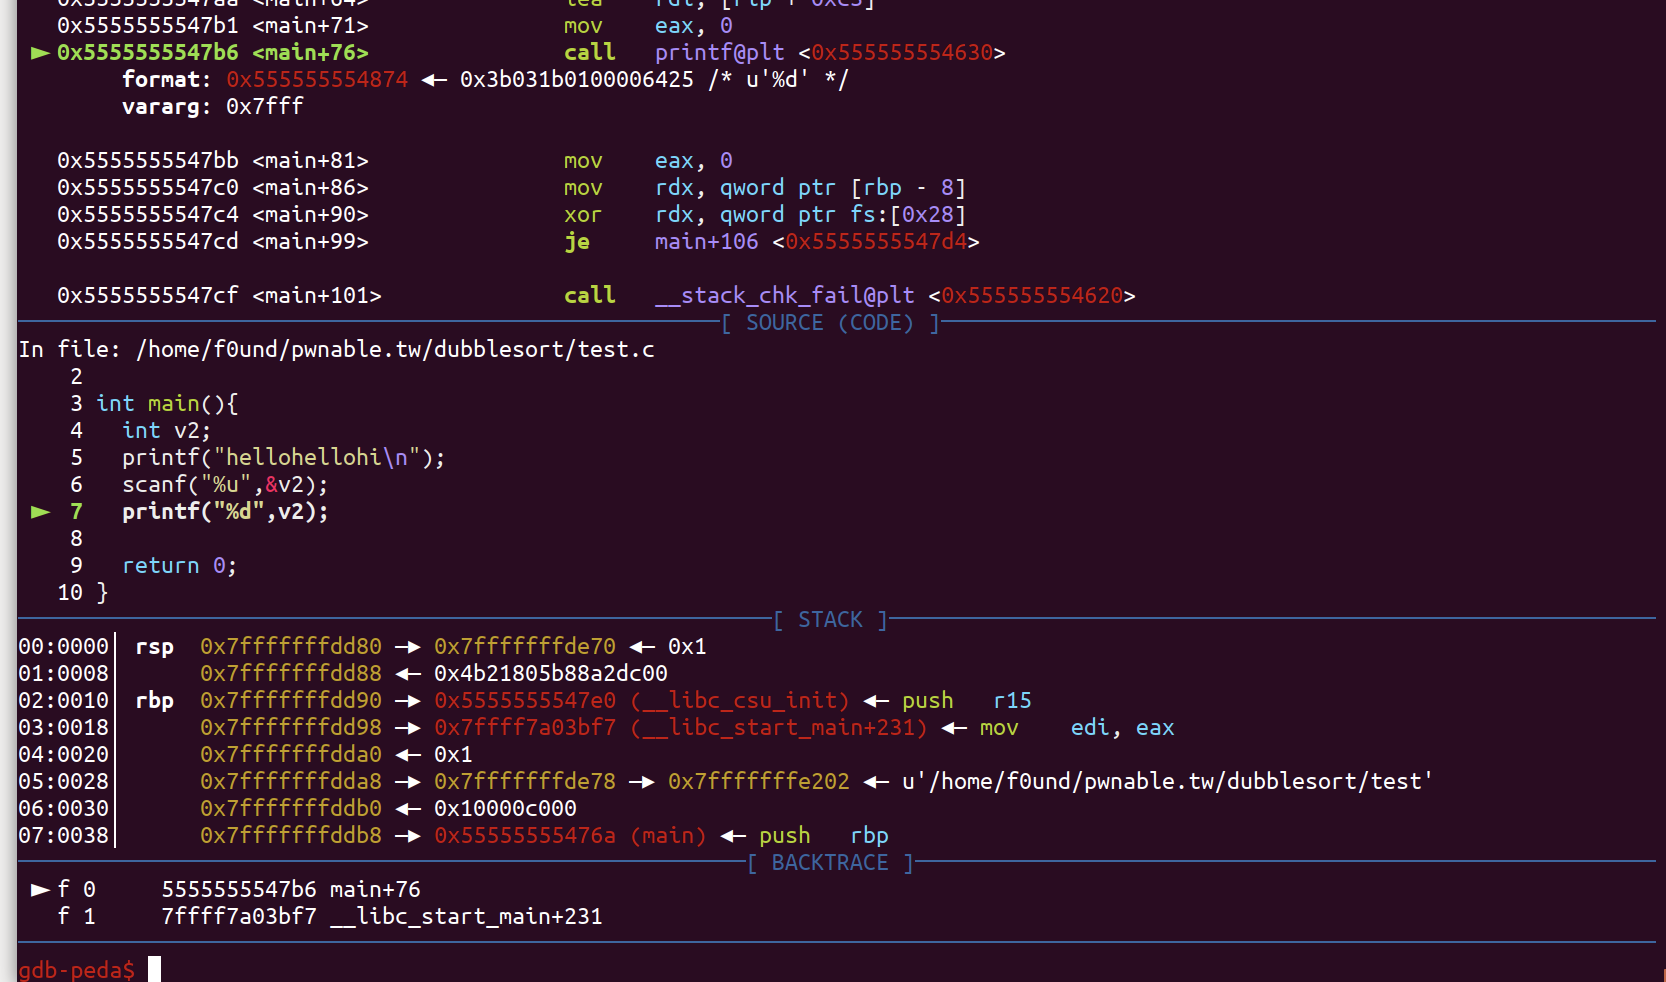1666x982 pixels.
Task: Click the return 0 source line
Action: [179, 566]
